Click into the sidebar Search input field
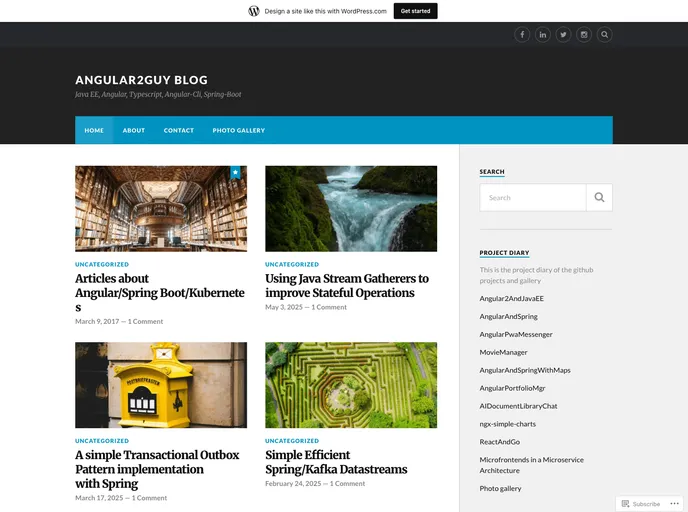This screenshot has height=512, width=688. [533, 197]
